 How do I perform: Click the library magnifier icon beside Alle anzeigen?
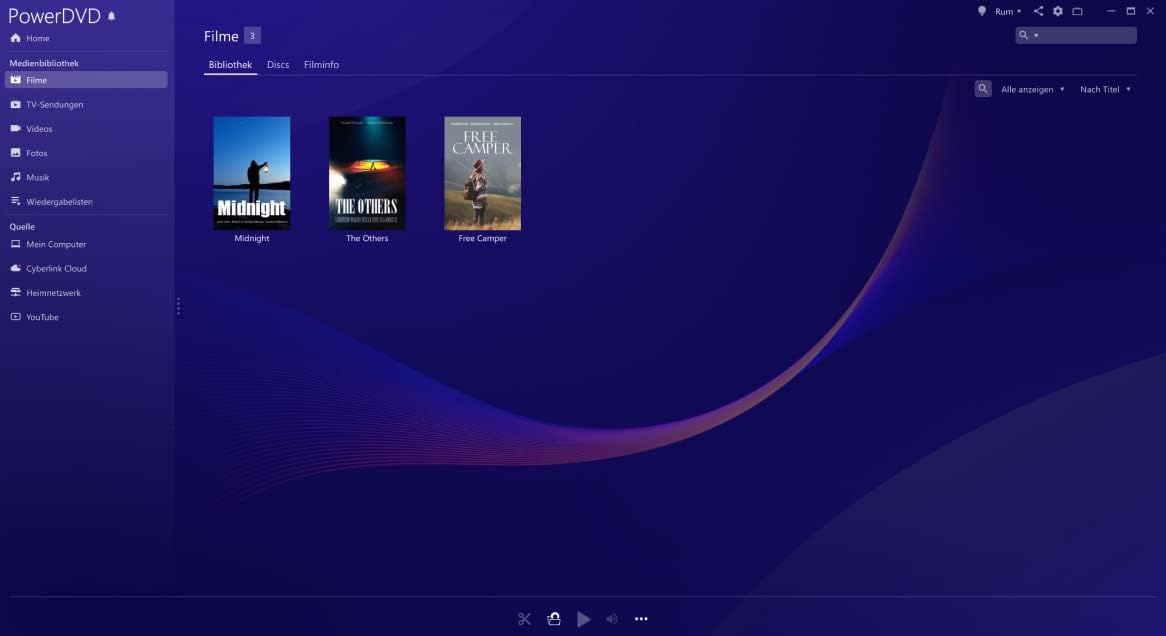click(983, 89)
